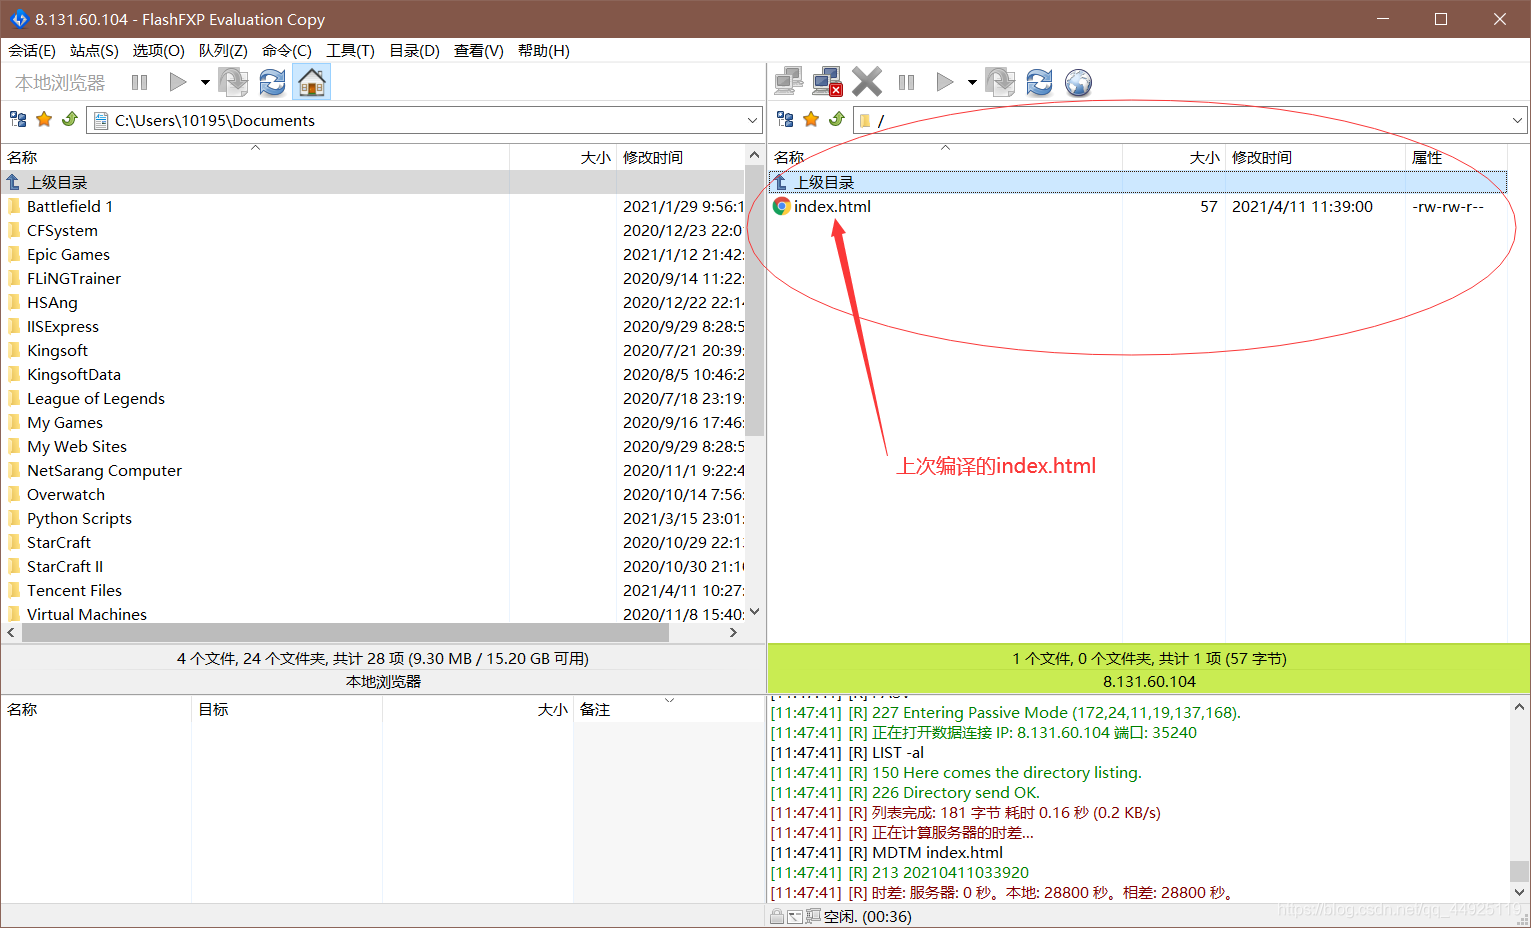Screen dimensions: 1531x928
Task: Click the local pane play transfer queue icon
Action: (x=178, y=82)
